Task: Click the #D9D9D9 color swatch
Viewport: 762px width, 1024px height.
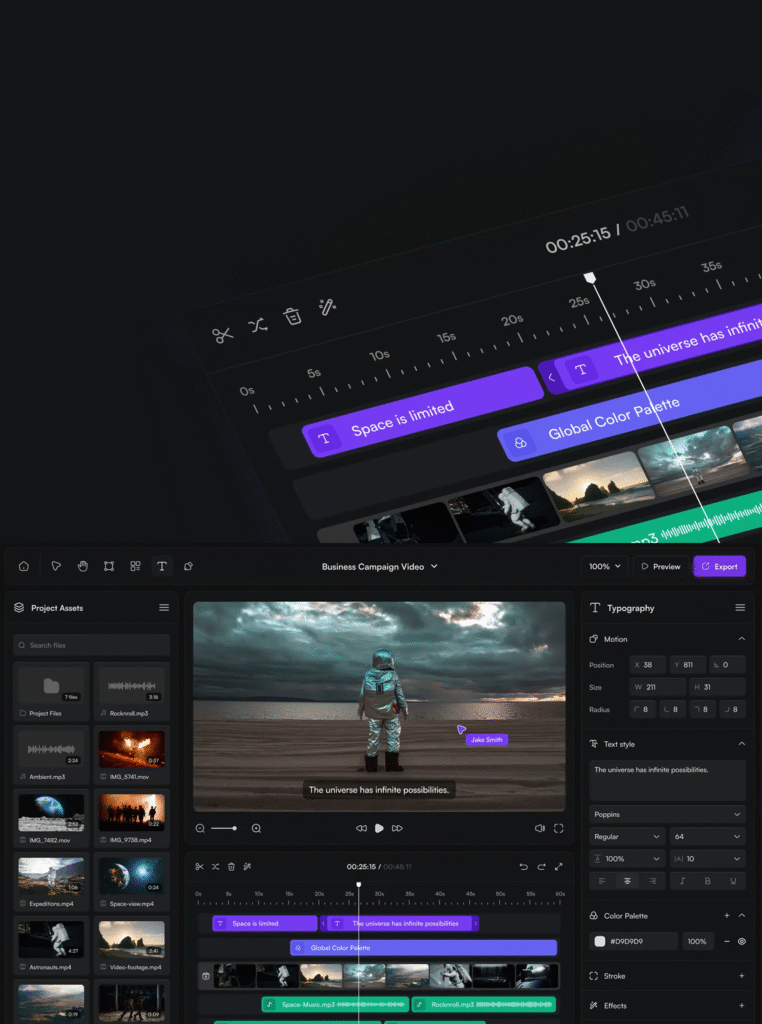Action: (599, 941)
